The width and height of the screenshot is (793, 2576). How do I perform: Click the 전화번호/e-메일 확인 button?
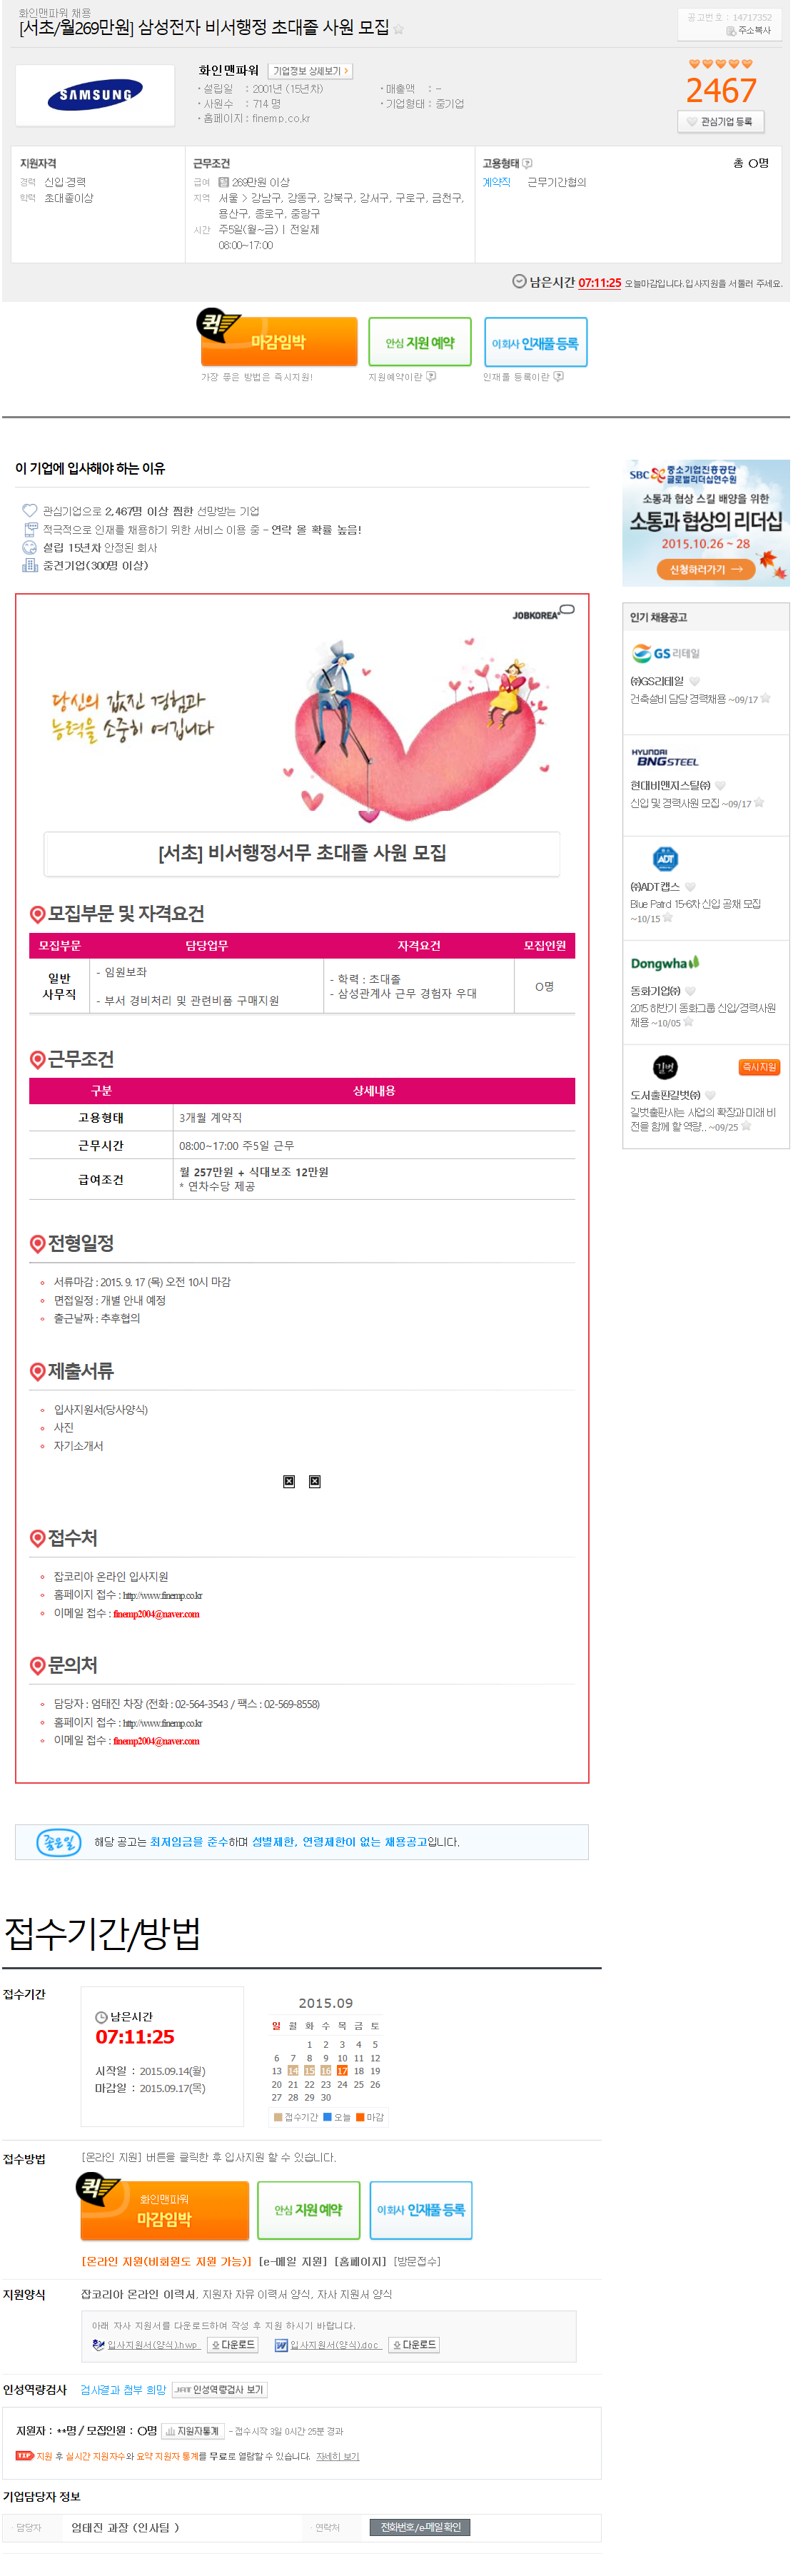[420, 2527]
